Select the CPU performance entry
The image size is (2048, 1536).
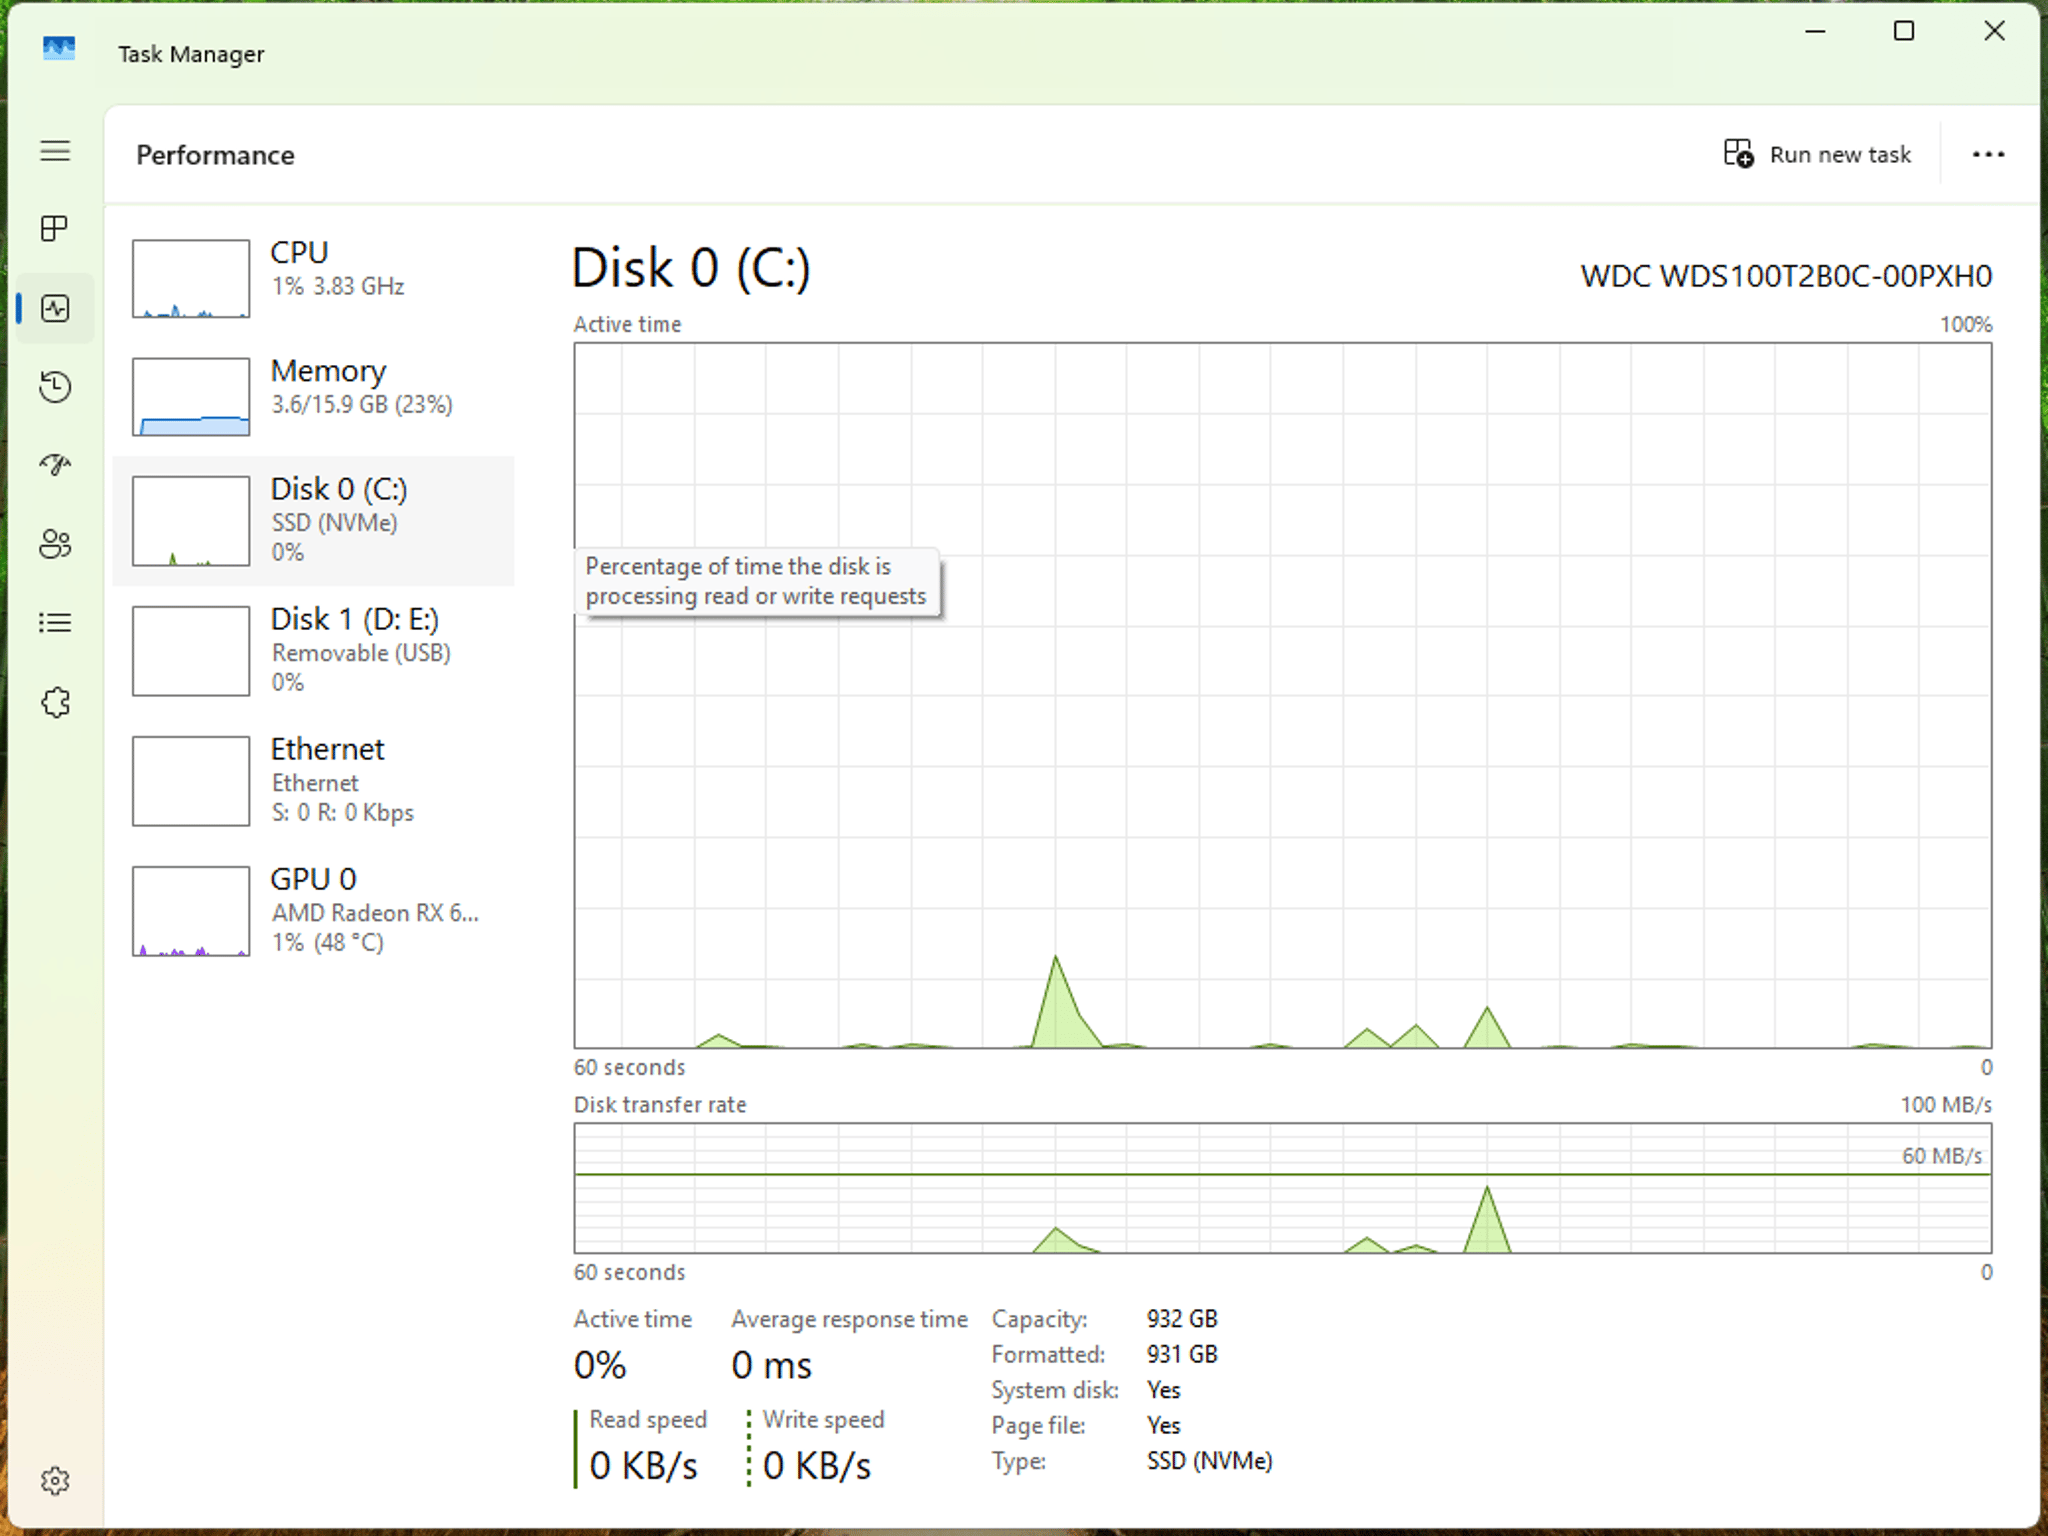[314, 277]
